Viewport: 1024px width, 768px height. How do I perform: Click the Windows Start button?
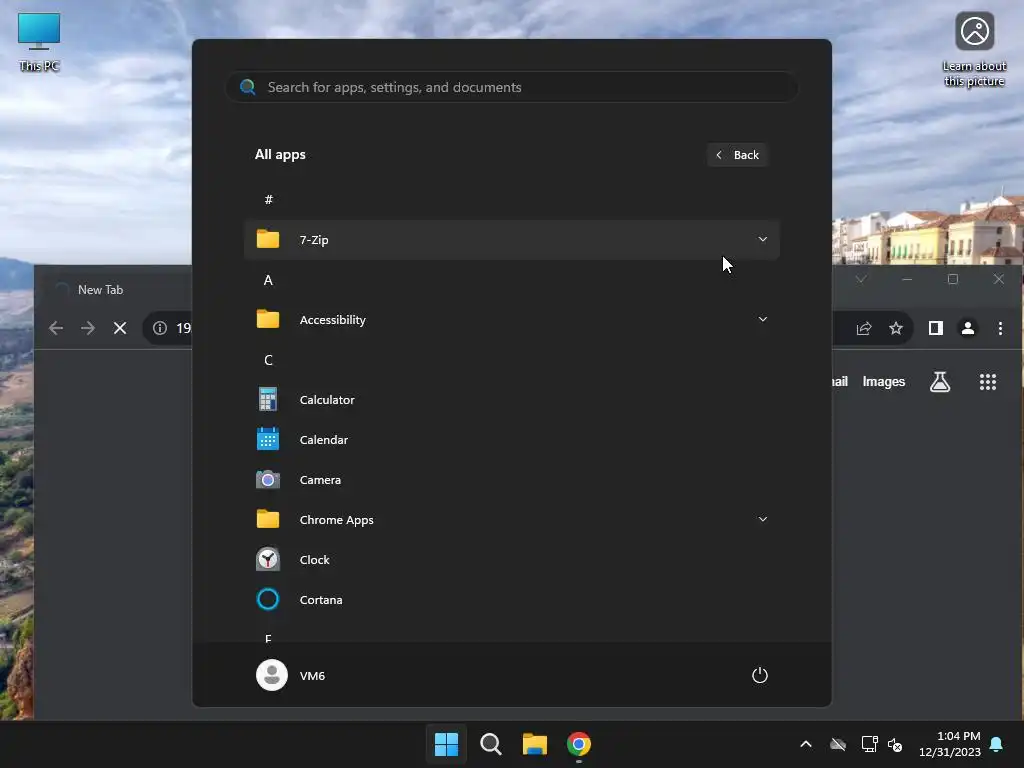click(446, 744)
